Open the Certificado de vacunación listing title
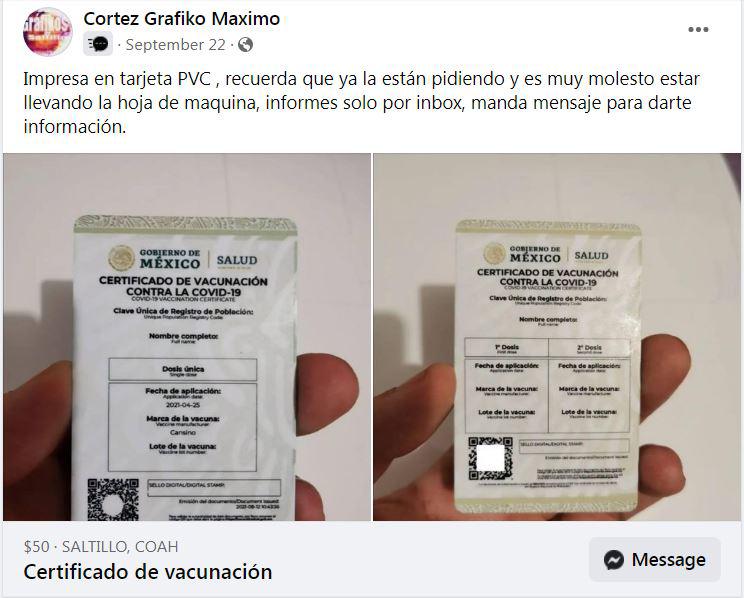This screenshot has width=744, height=598. point(148,572)
